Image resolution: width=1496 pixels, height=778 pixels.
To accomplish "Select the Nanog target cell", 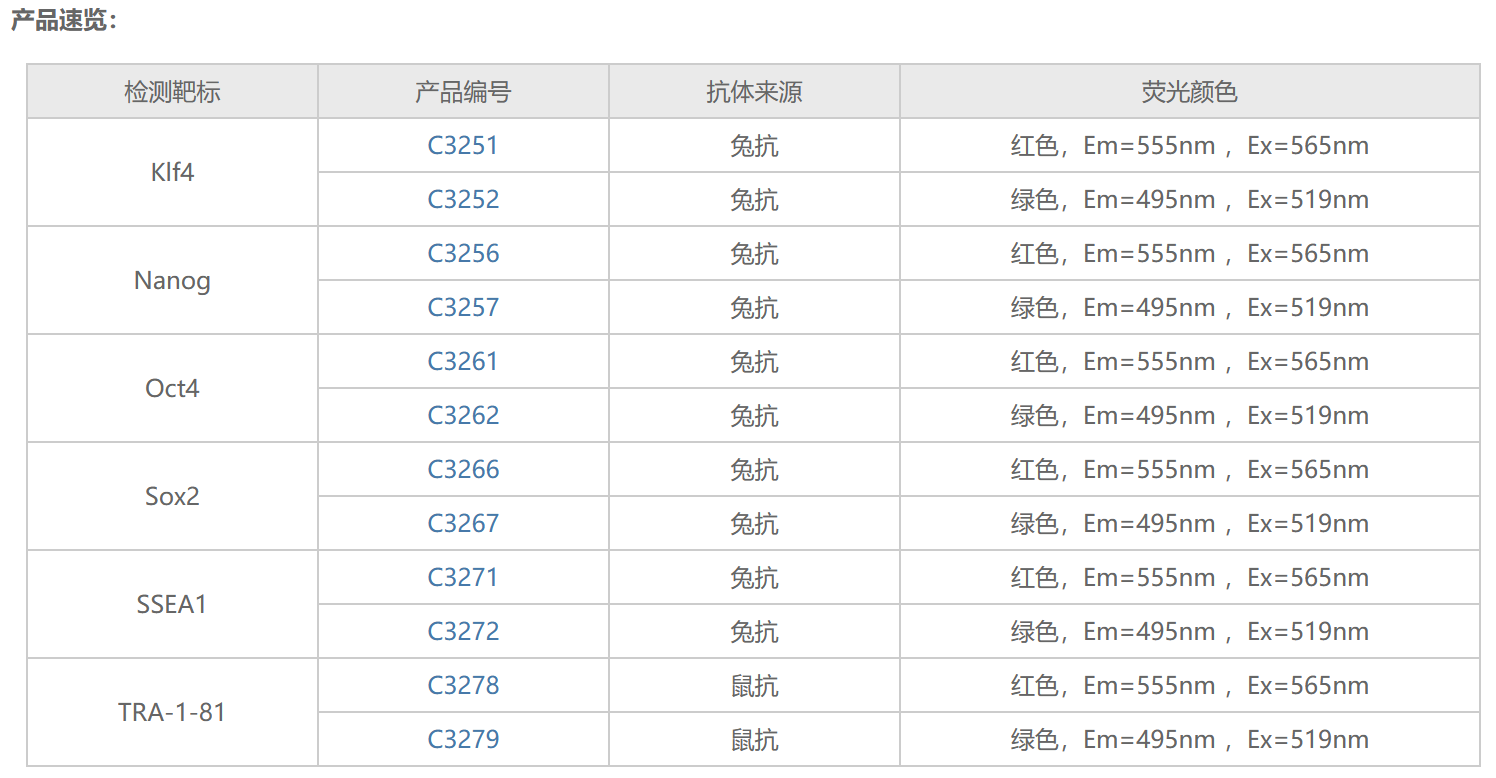I will pyautogui.click(x=172, y=281).
